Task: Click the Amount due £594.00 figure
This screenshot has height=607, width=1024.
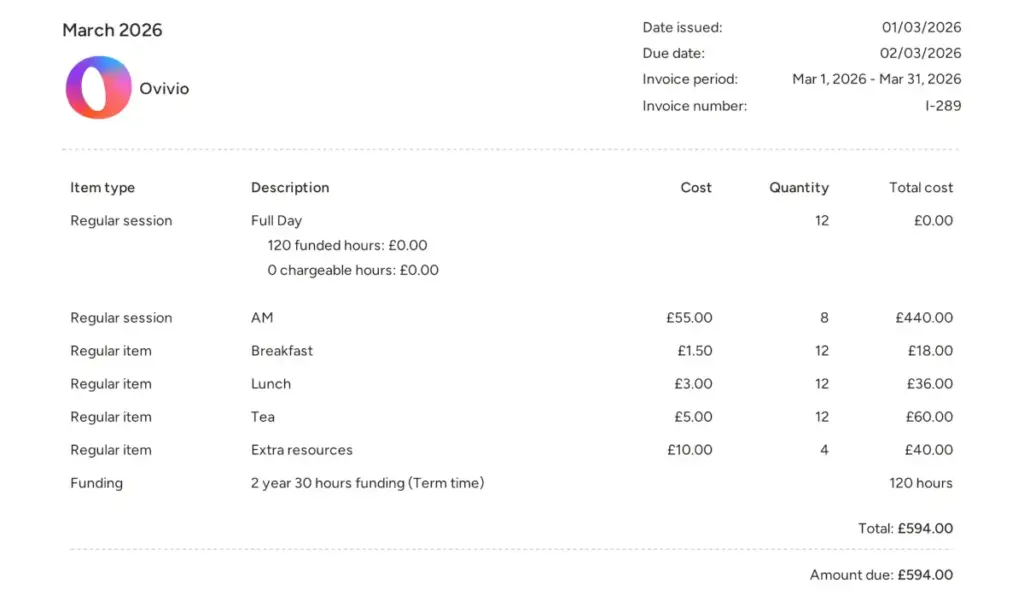Action: pyautogui.click(x=924, y=575)
